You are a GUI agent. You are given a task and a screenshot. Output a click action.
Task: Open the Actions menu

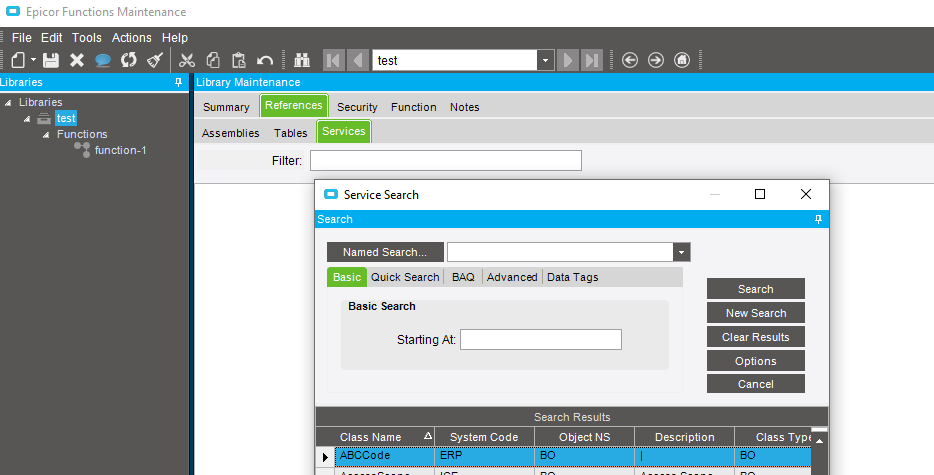[132, 38]
